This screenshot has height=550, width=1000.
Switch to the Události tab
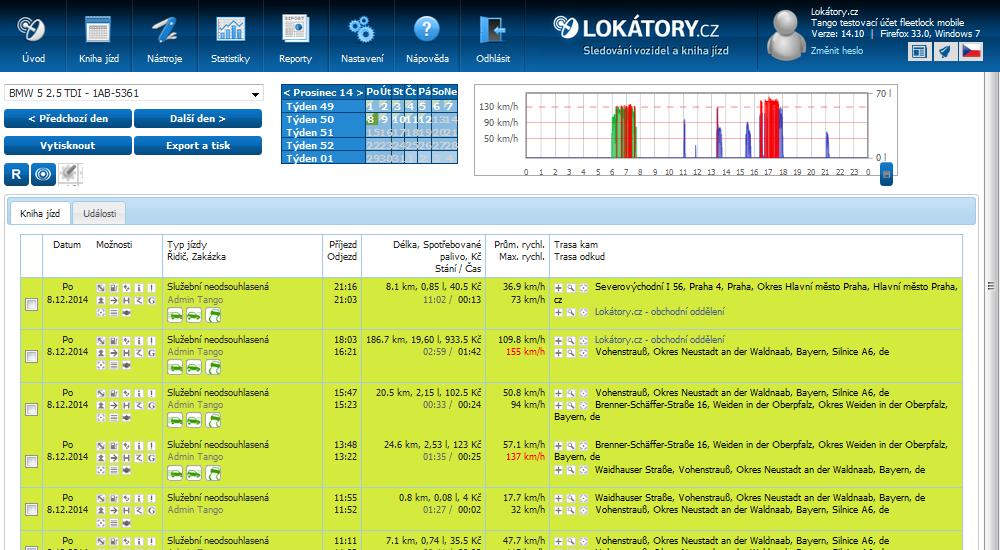99,213
